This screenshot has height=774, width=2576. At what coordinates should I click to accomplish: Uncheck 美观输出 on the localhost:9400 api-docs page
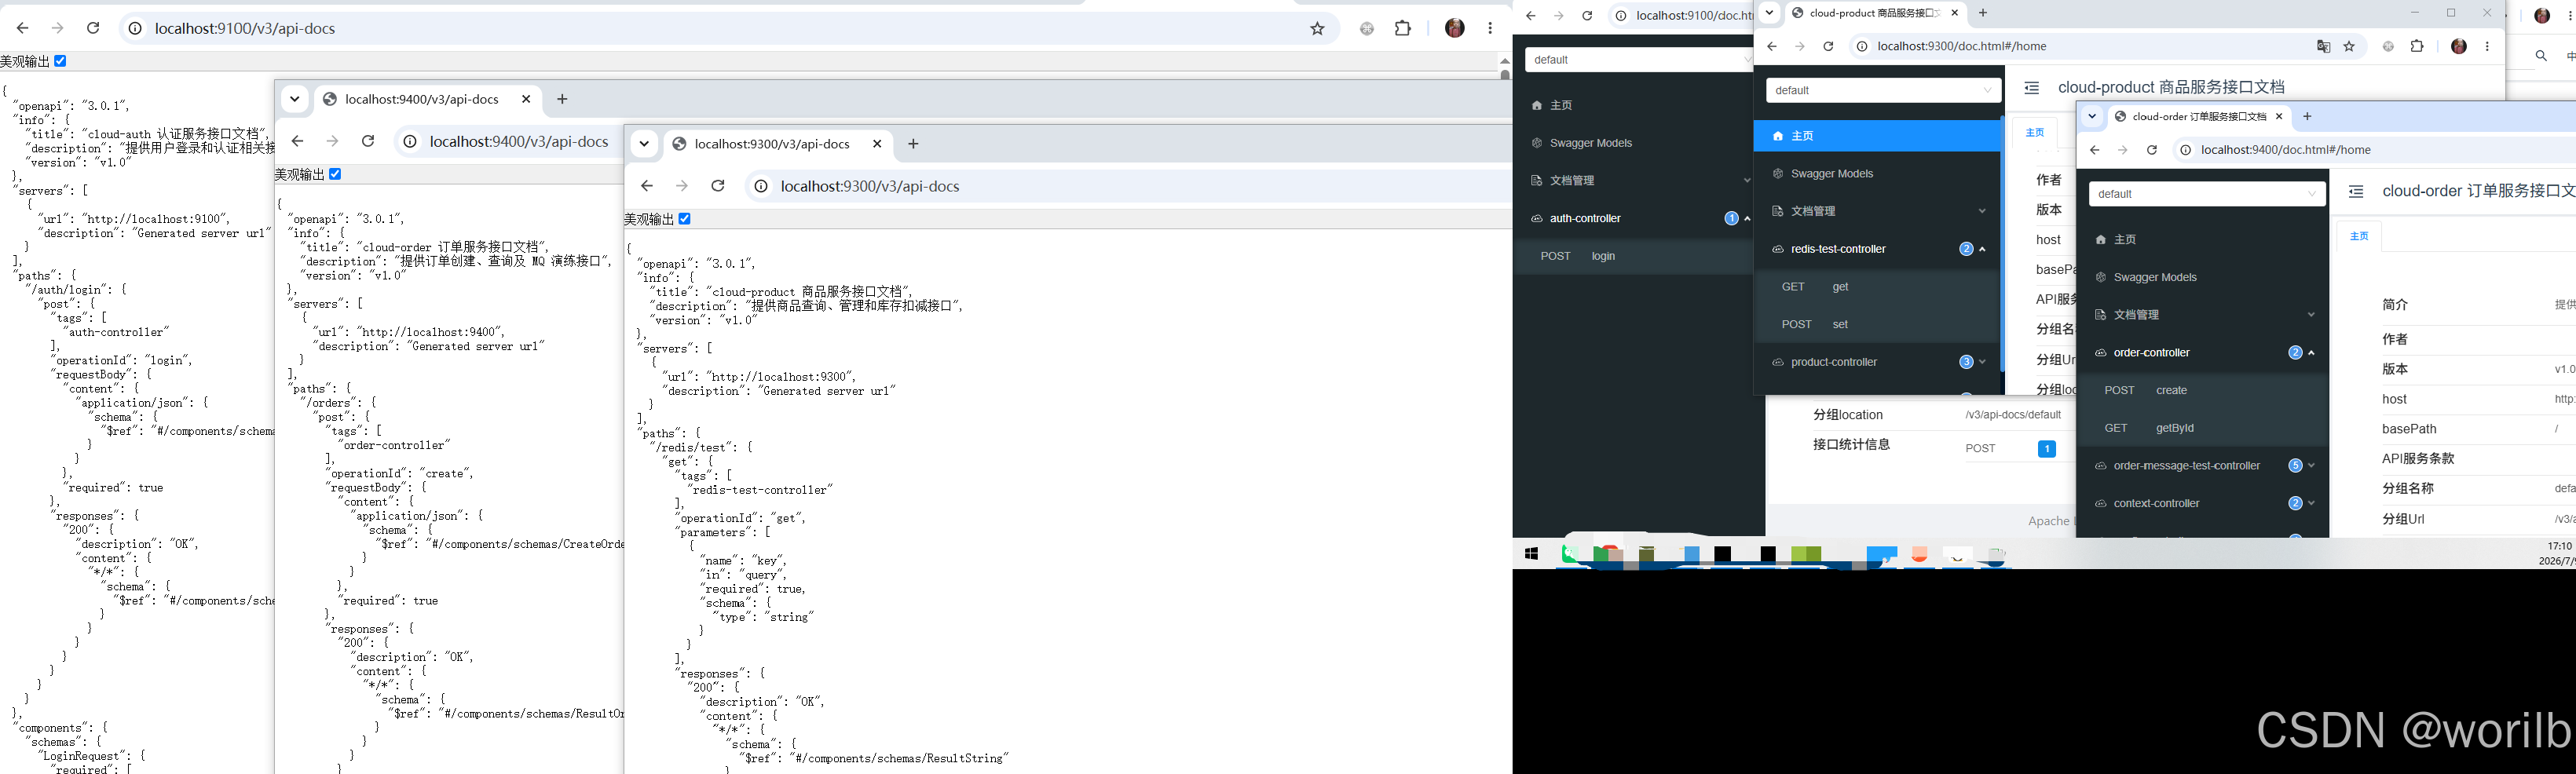point(335,174)
